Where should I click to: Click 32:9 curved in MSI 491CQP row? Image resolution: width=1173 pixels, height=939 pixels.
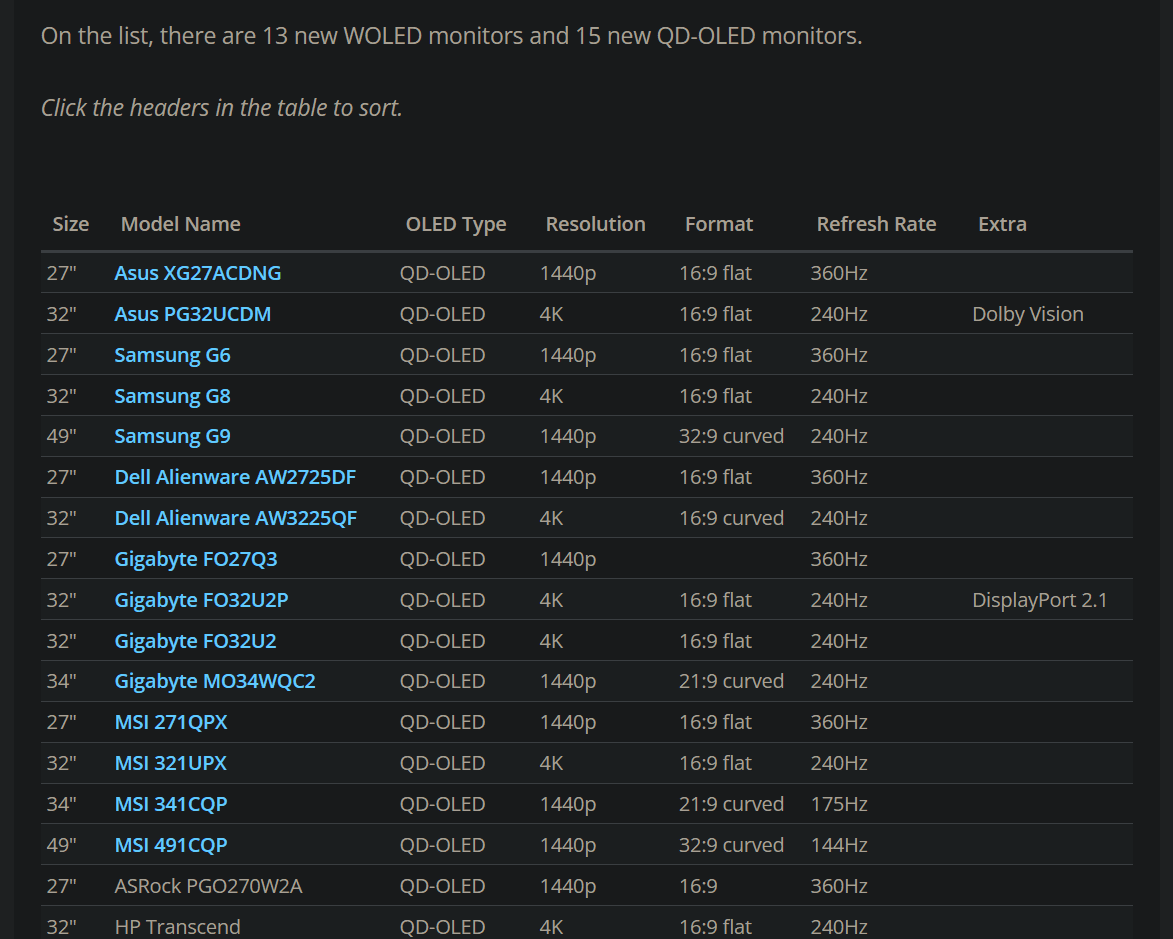pyautogui.click(x=731, y=845)
